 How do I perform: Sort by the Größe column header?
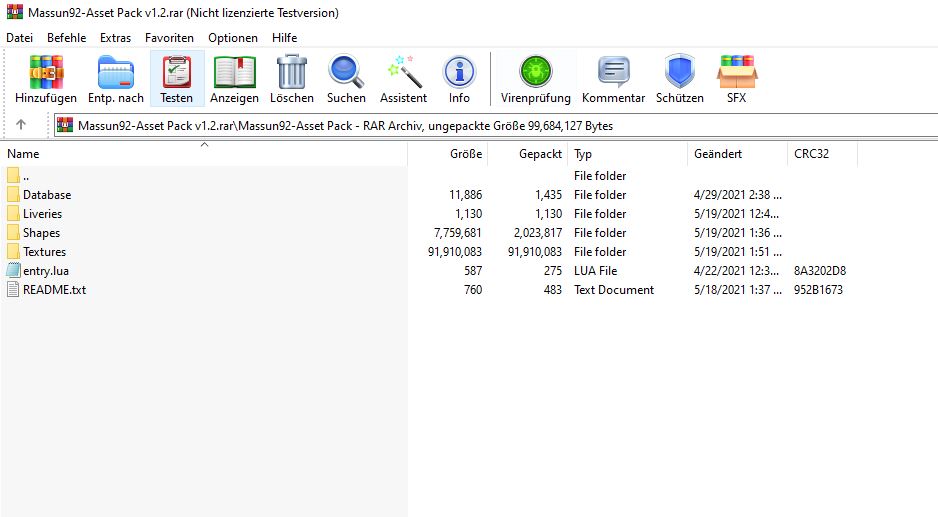(x=448, y=154)
